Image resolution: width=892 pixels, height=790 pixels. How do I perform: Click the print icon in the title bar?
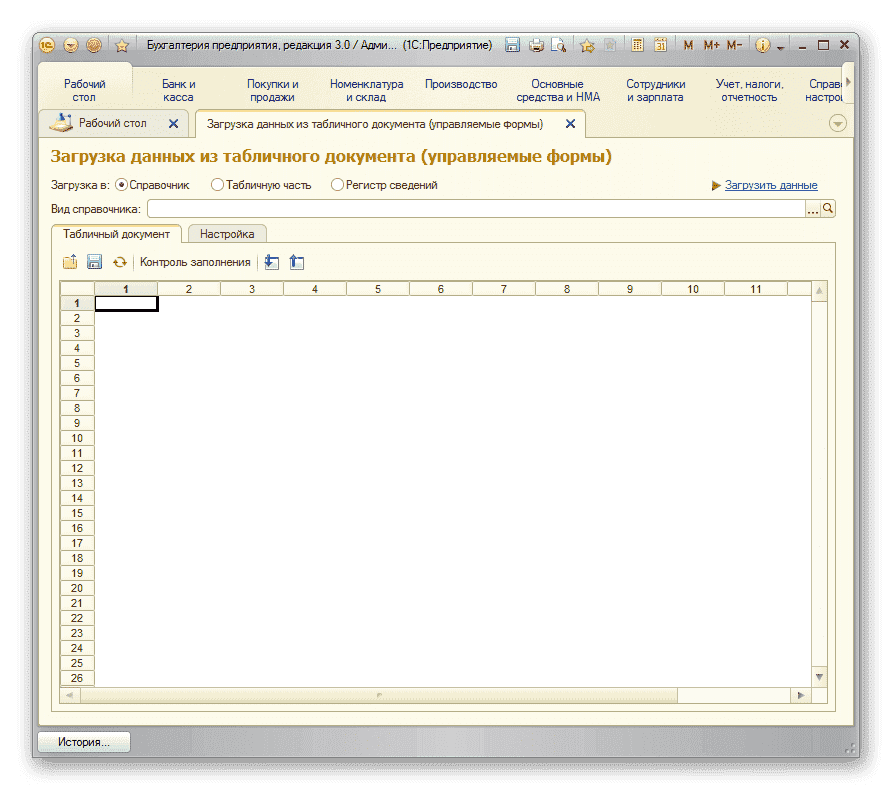tap(536, 45)
